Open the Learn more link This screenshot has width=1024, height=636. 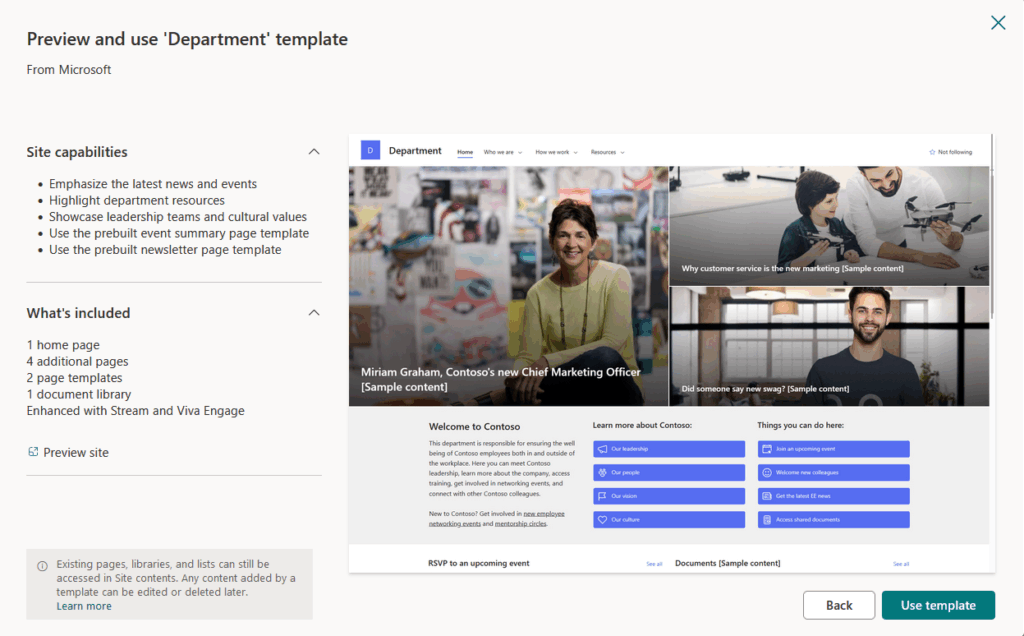coord(84,606)
